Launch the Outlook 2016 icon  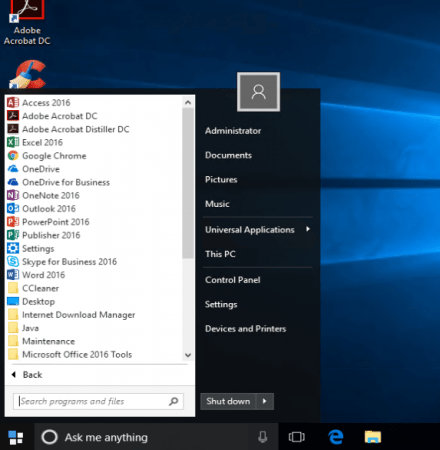13,209
